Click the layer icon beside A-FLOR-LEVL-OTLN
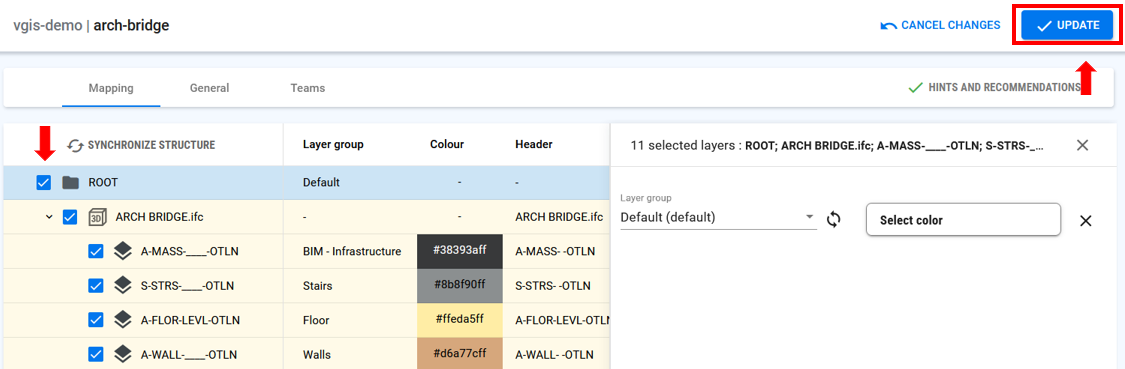 pyautogui.click(x=123, y=319)
